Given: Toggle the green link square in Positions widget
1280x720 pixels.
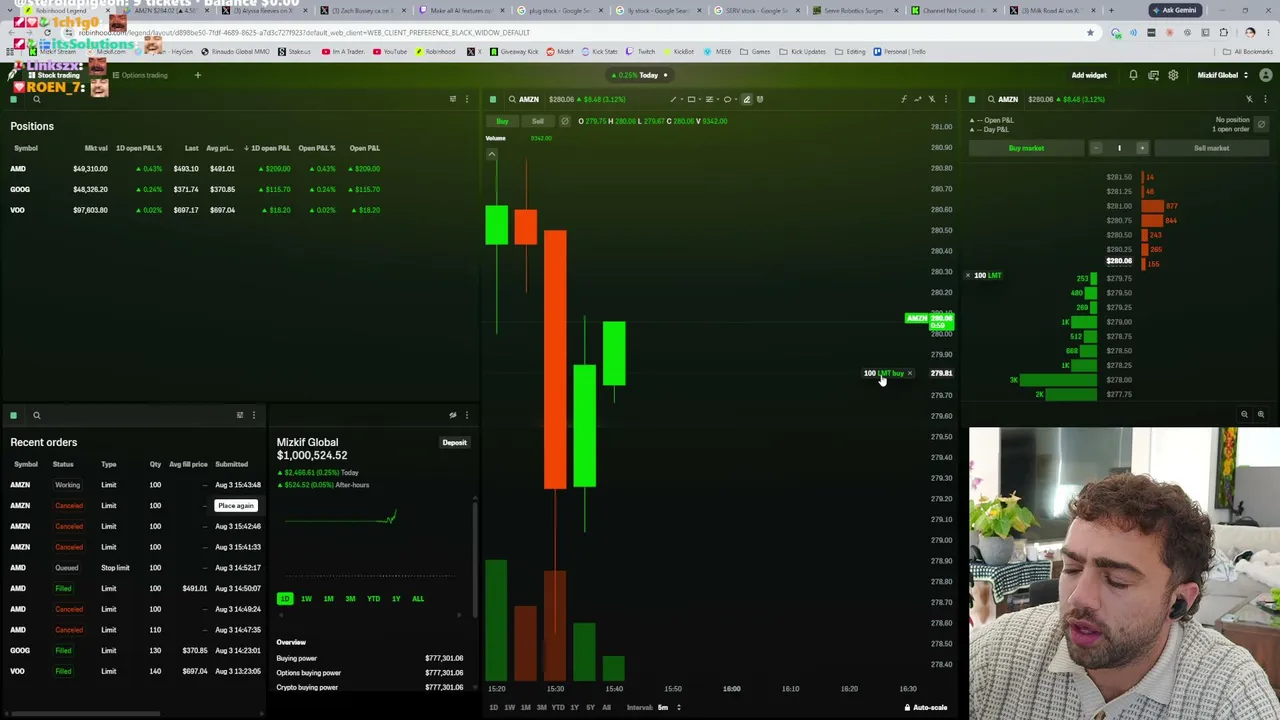Looking at the screenshot, I should point(13,99).
